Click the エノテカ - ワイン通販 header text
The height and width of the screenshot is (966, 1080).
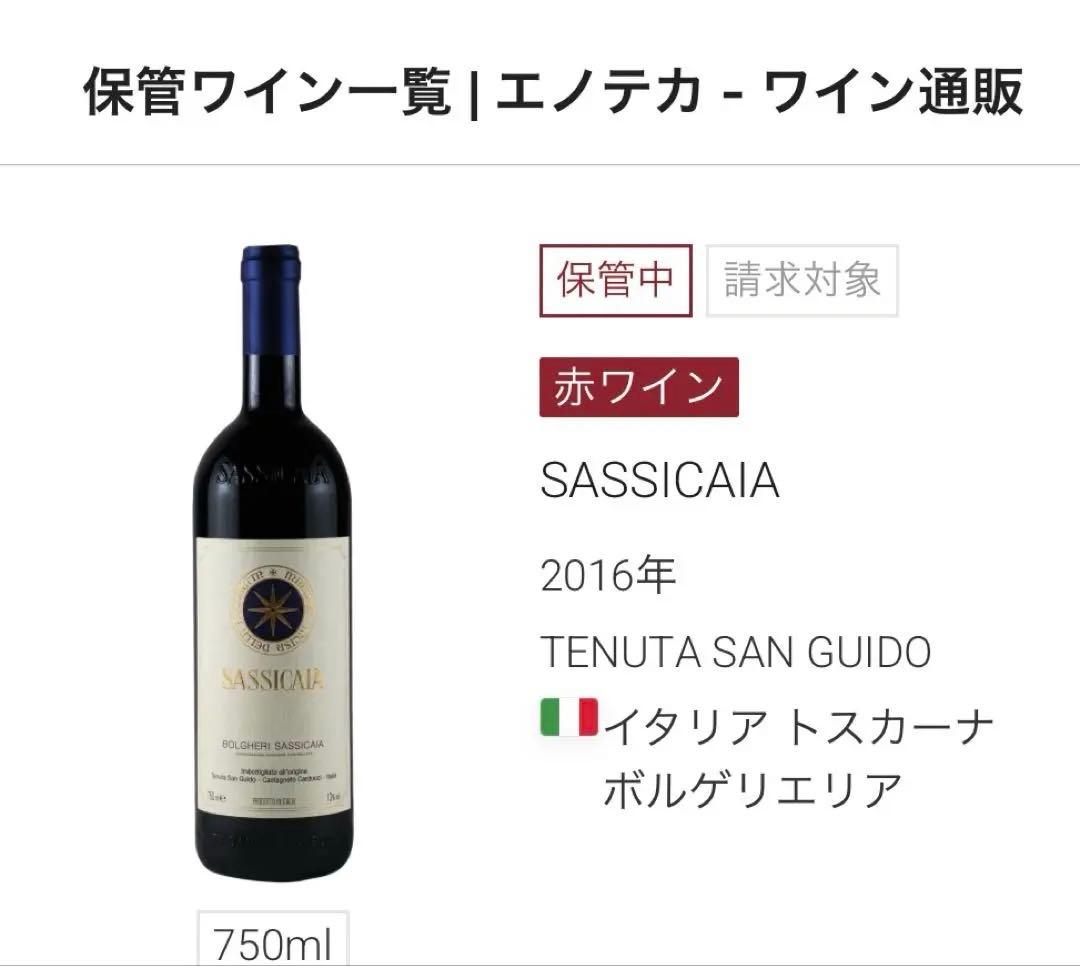click(x=760, y=92)
